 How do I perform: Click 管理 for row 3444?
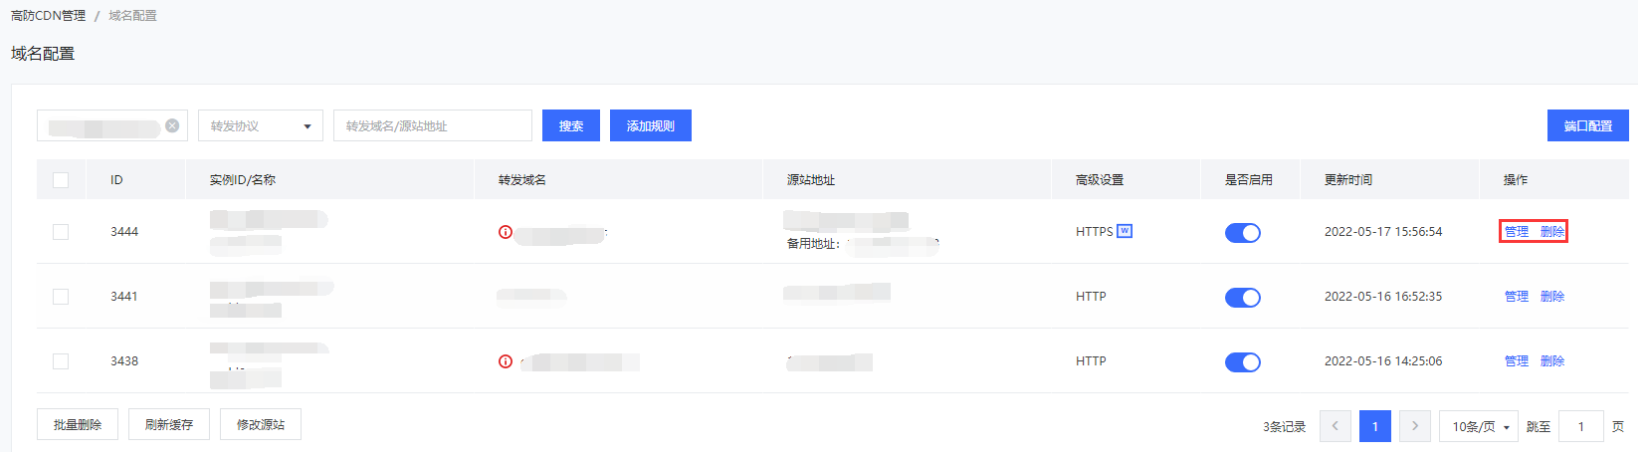[1516, 232]
